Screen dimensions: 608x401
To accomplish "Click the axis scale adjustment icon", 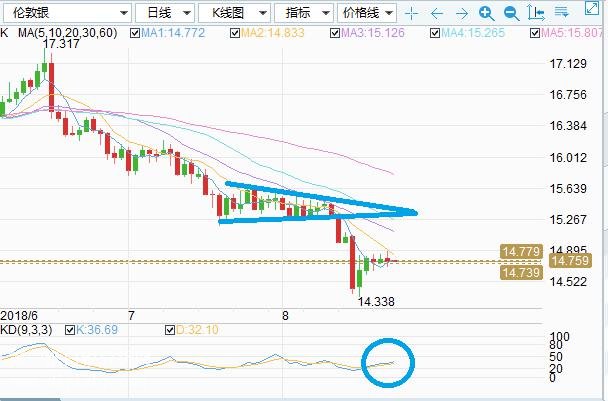I will point(536,13).
